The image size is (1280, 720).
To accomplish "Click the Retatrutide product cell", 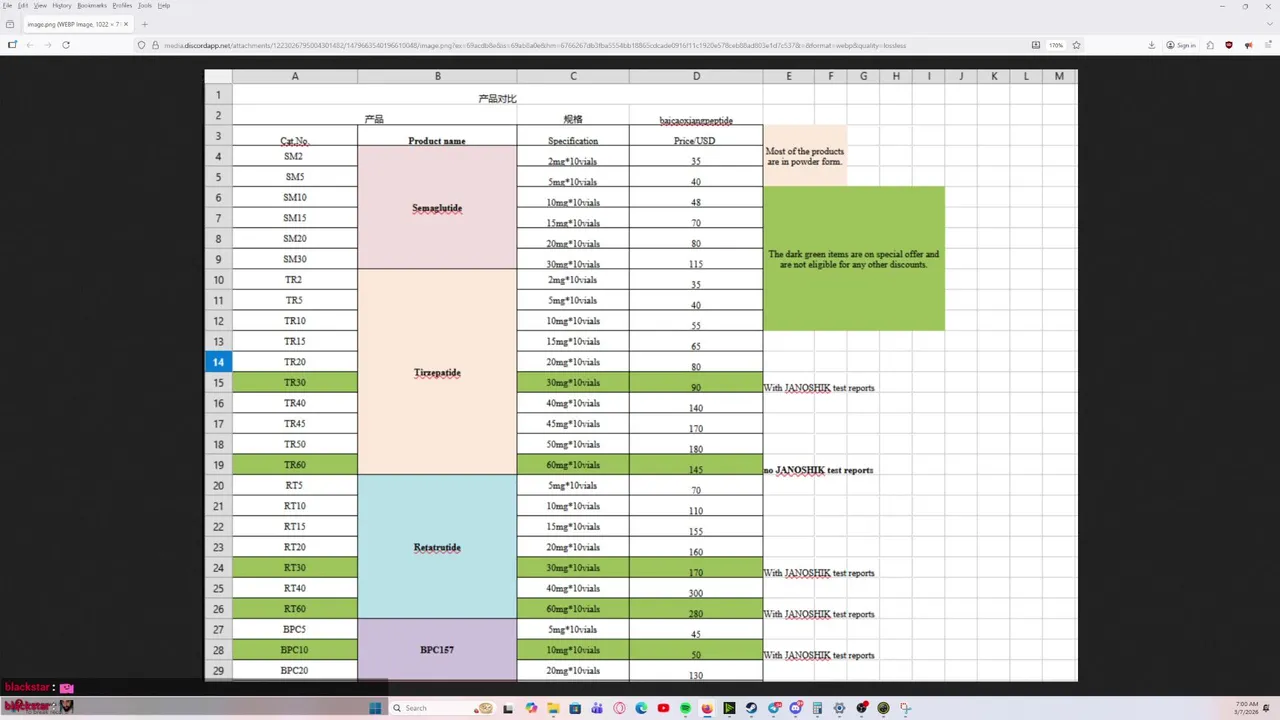I will pyautogui.click(x=437, y=547).
